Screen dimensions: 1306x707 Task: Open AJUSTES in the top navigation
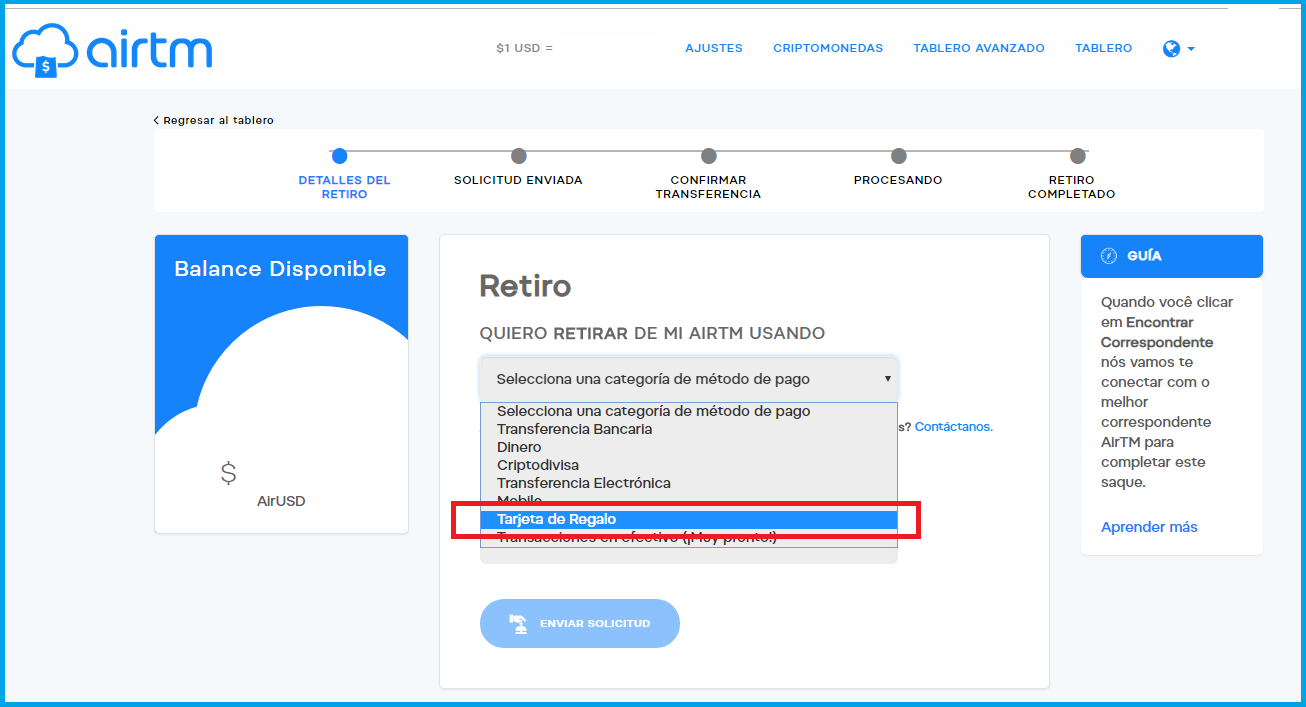714,48
